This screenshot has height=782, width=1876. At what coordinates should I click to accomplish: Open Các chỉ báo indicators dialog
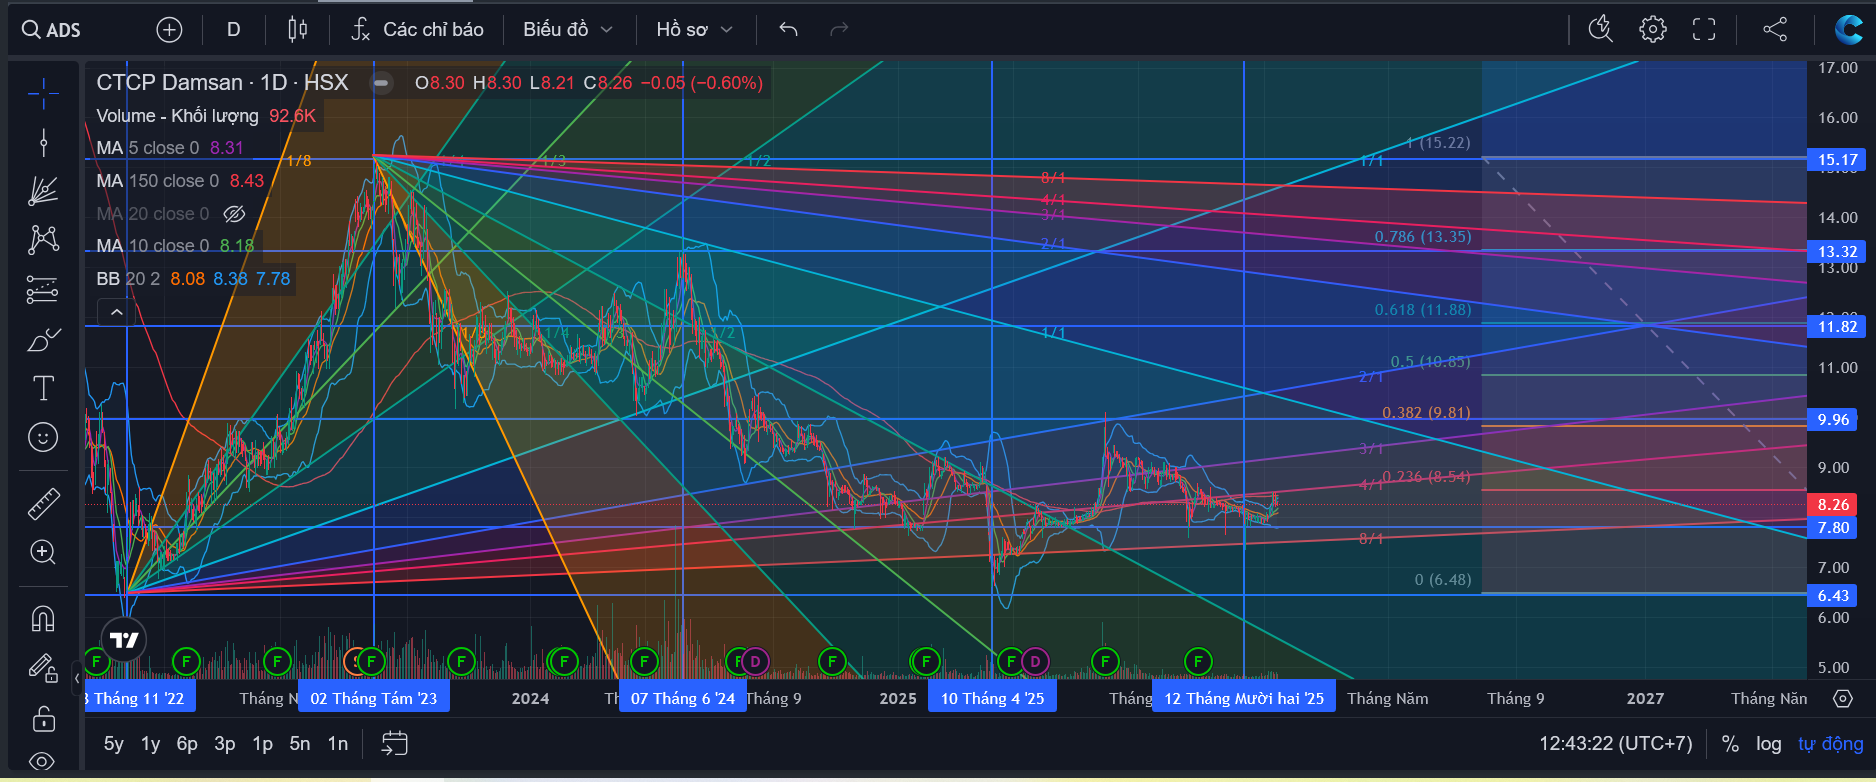tap(417, 30)
